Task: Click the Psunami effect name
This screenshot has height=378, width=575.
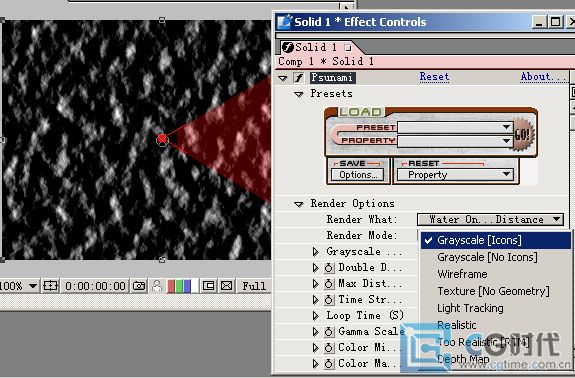Action: coord(333,78)
